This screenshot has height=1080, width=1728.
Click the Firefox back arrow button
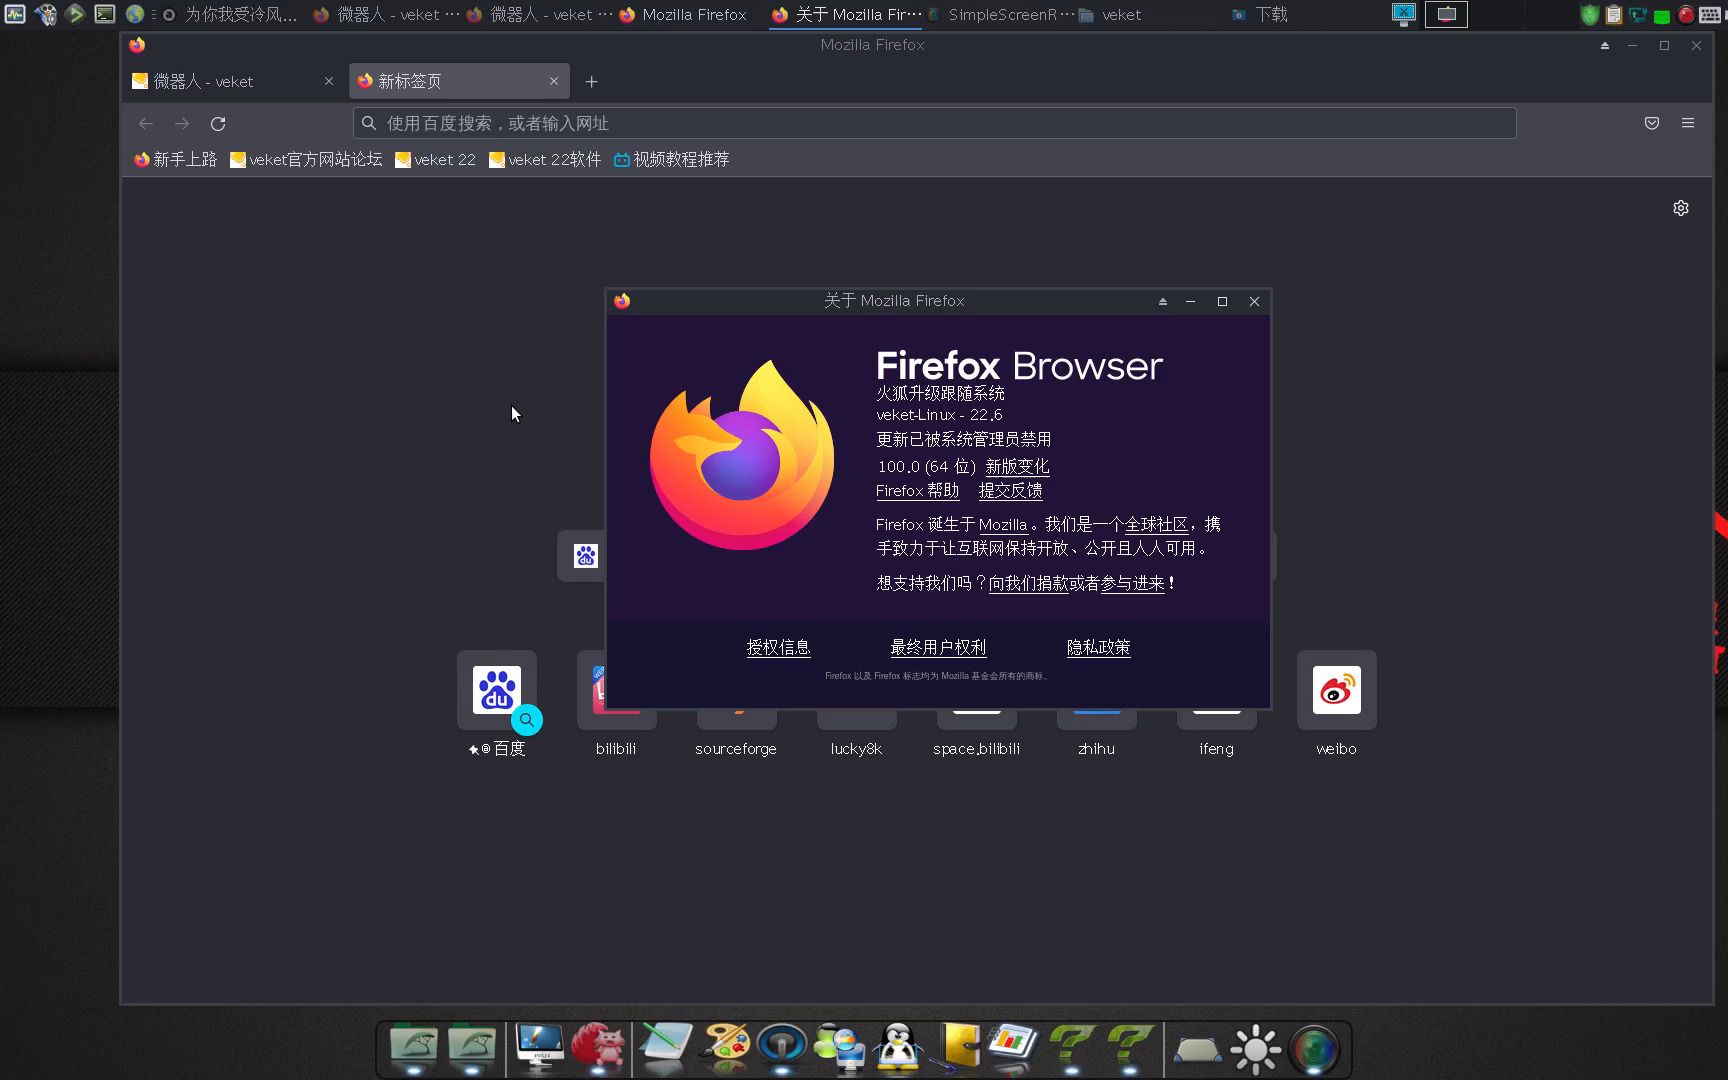[146, 123]
